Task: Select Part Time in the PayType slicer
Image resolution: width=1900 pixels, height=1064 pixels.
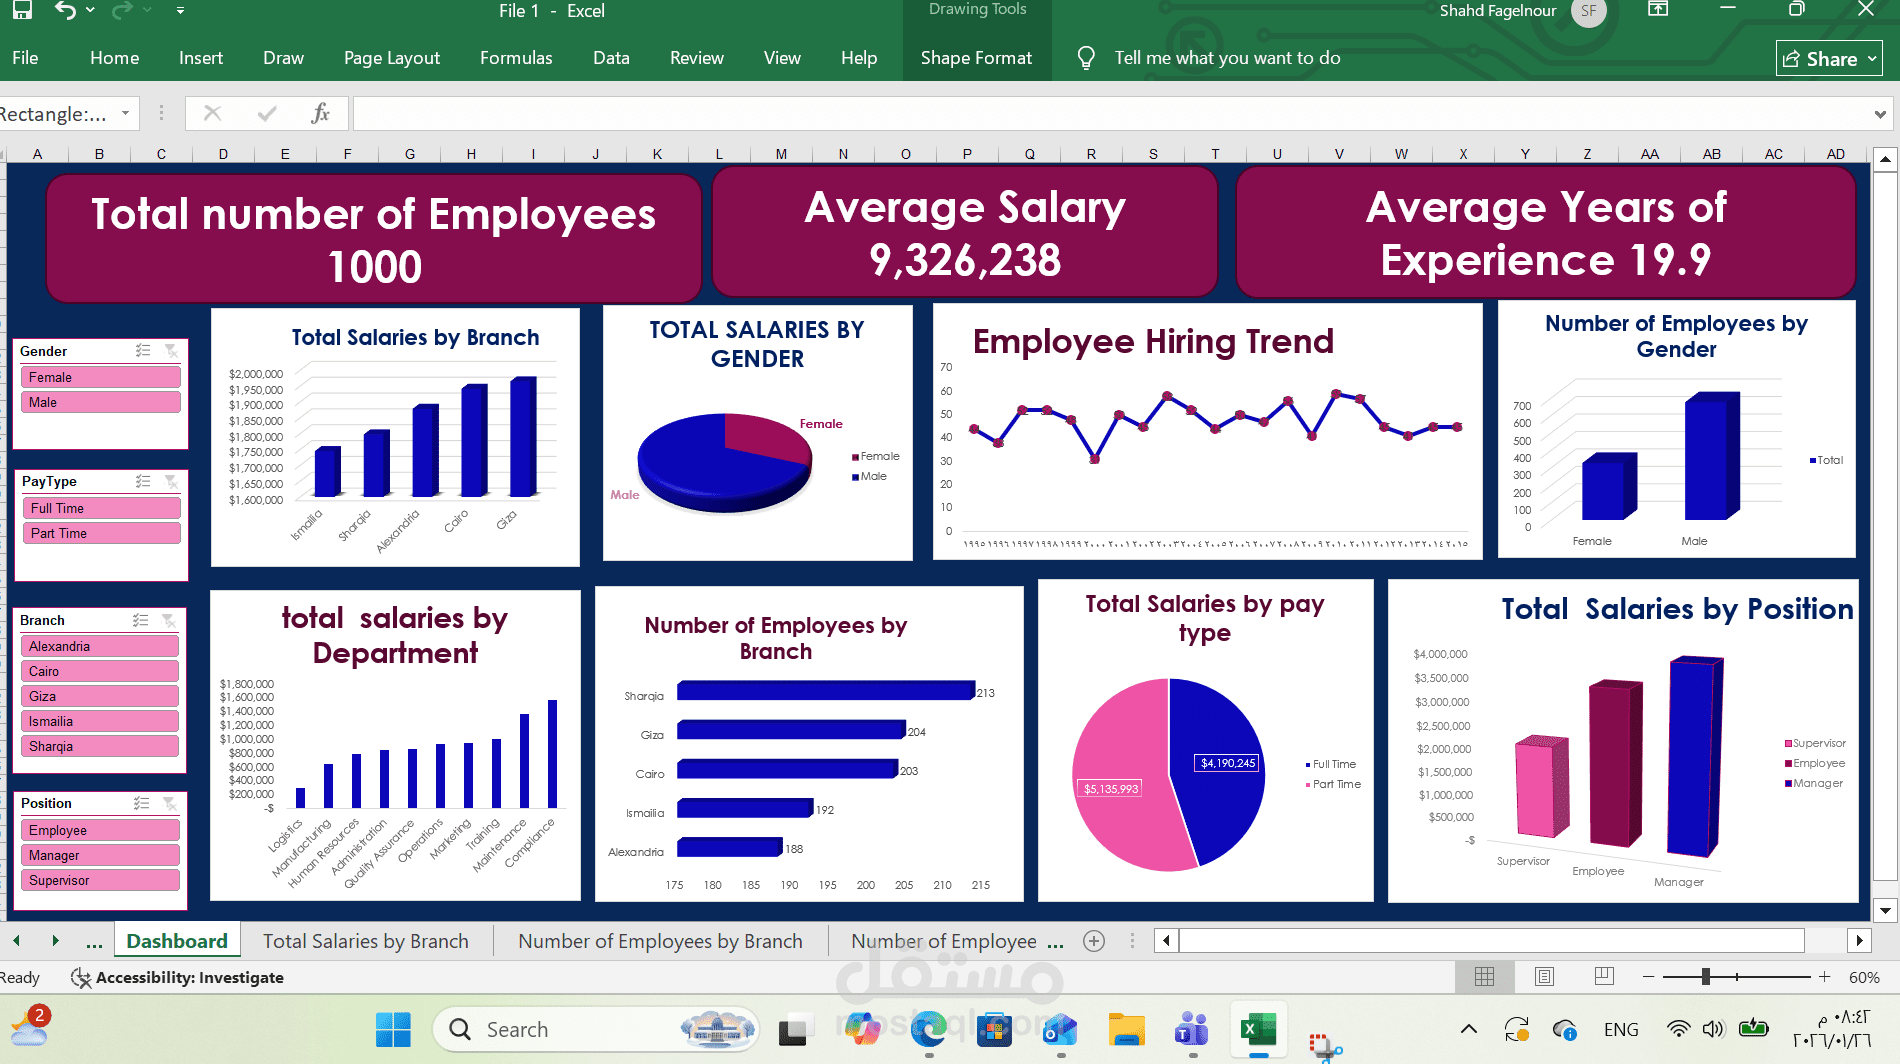Action: click(100, 533)
